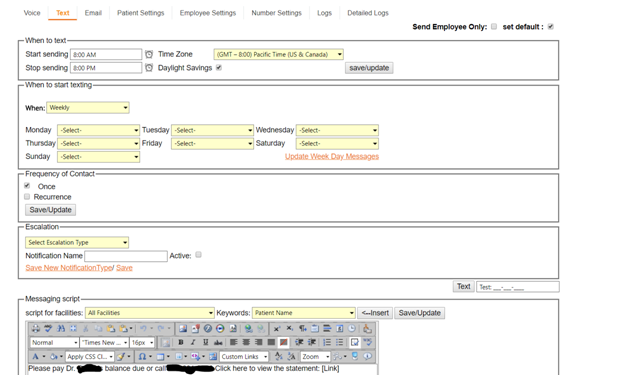Open the Time Zone dropdown

[x=278, y=54]
